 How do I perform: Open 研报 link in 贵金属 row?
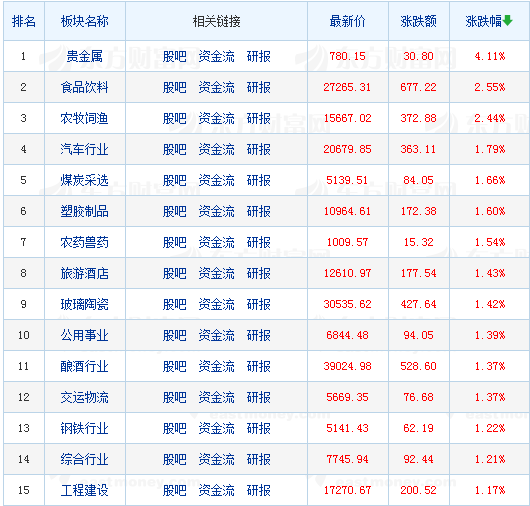pyautogui.click(x=259, y=56)
